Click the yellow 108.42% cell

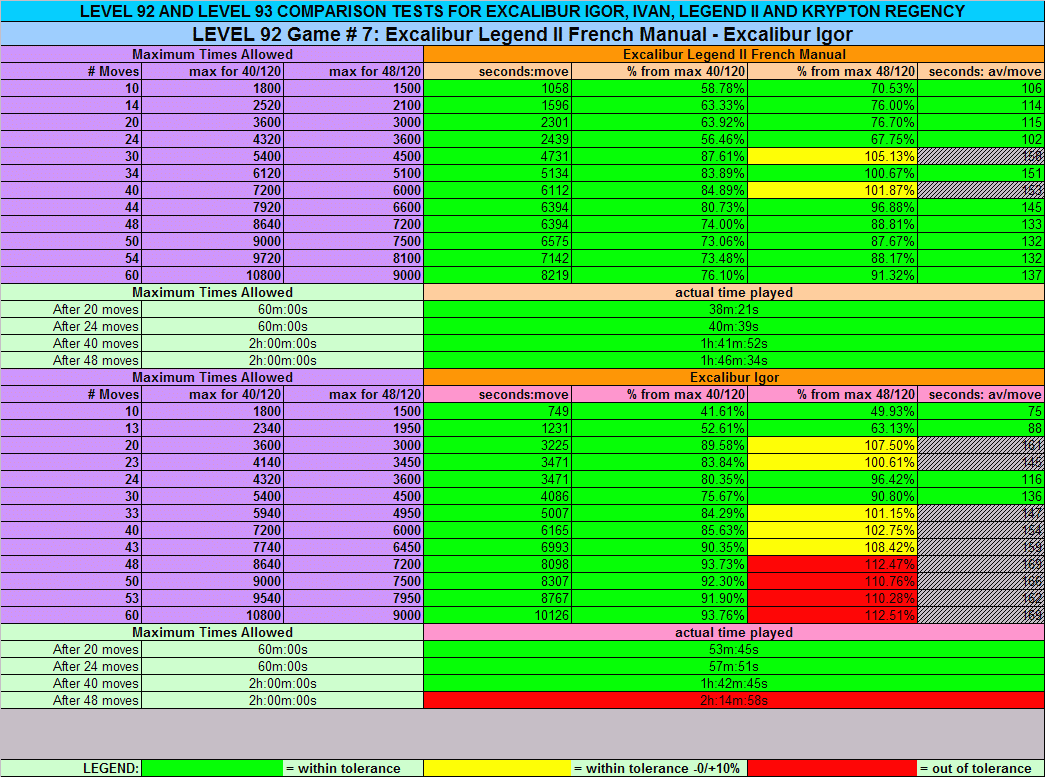point(832,547)
